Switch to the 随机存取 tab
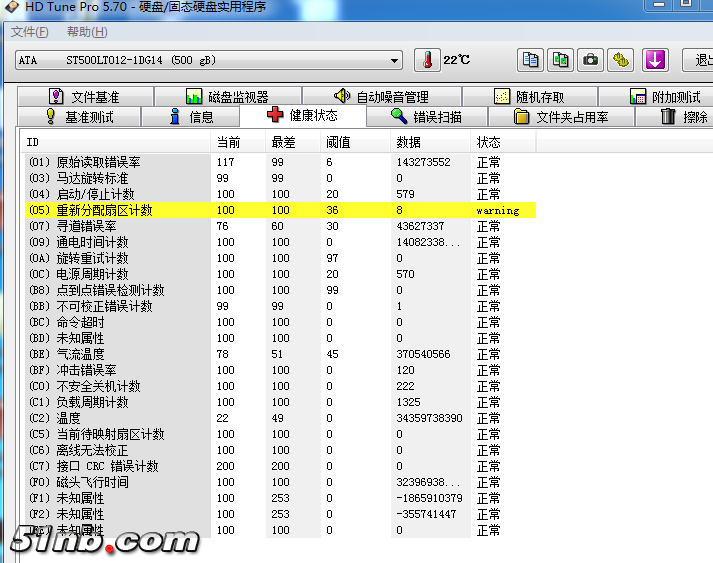 [529, 97]
